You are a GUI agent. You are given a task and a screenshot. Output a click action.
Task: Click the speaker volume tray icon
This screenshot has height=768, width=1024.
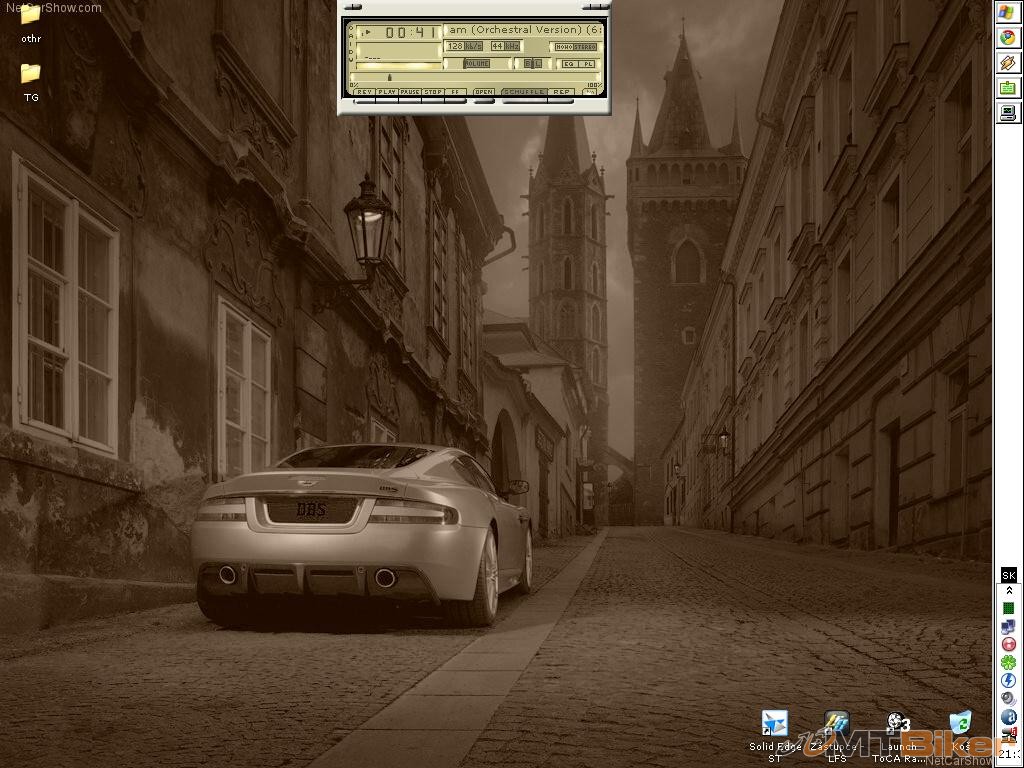(1008, 698)
